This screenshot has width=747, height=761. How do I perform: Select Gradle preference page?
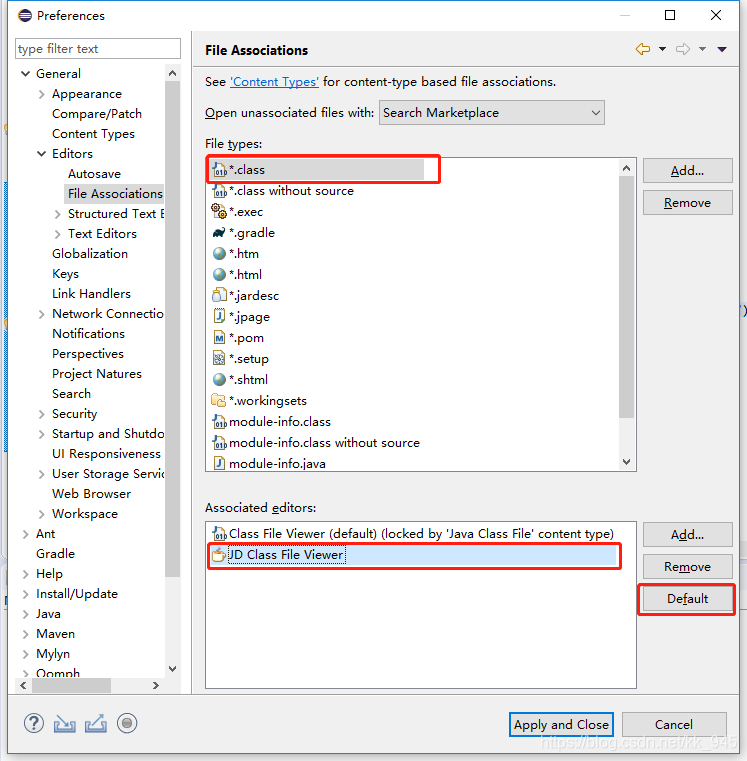pos(55,554)
